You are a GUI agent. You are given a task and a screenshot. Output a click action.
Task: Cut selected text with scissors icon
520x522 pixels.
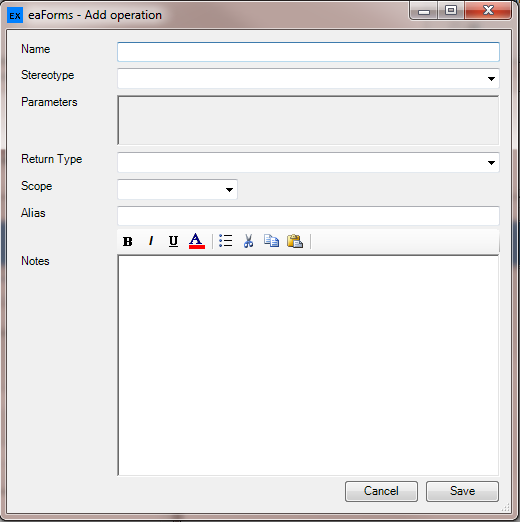248,241
